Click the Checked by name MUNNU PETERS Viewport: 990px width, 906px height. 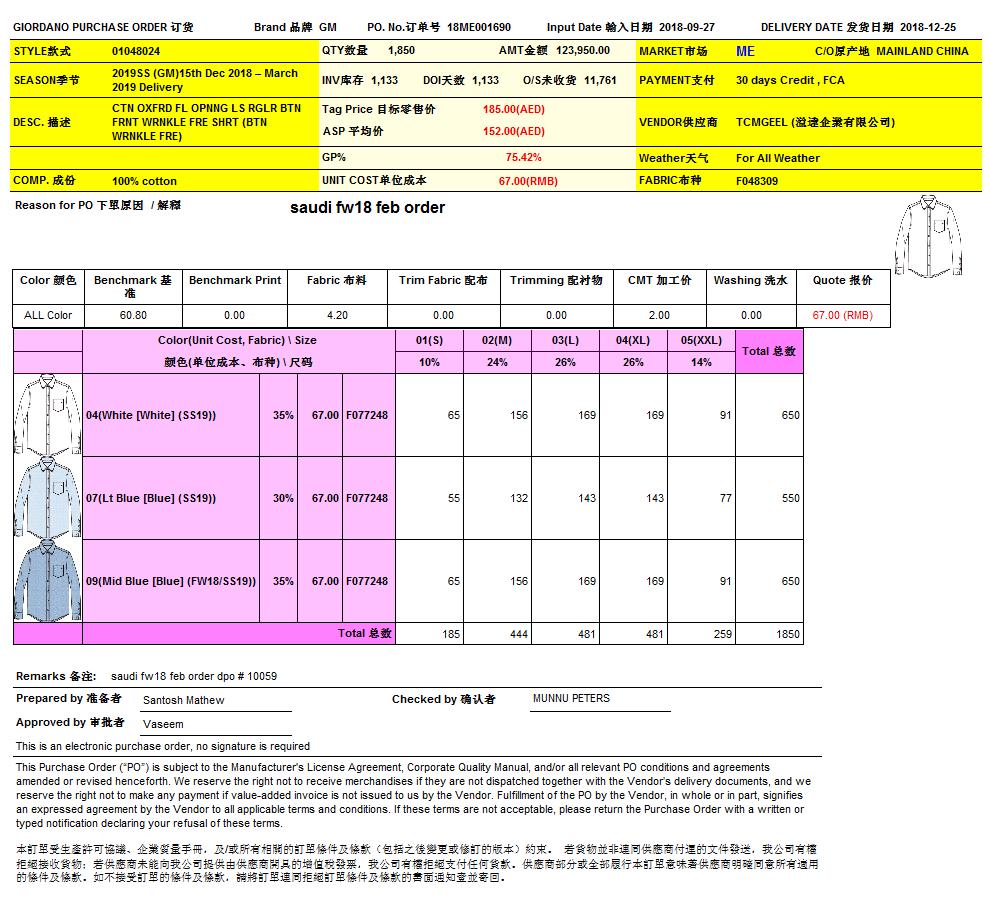click(x=571, y=698)
